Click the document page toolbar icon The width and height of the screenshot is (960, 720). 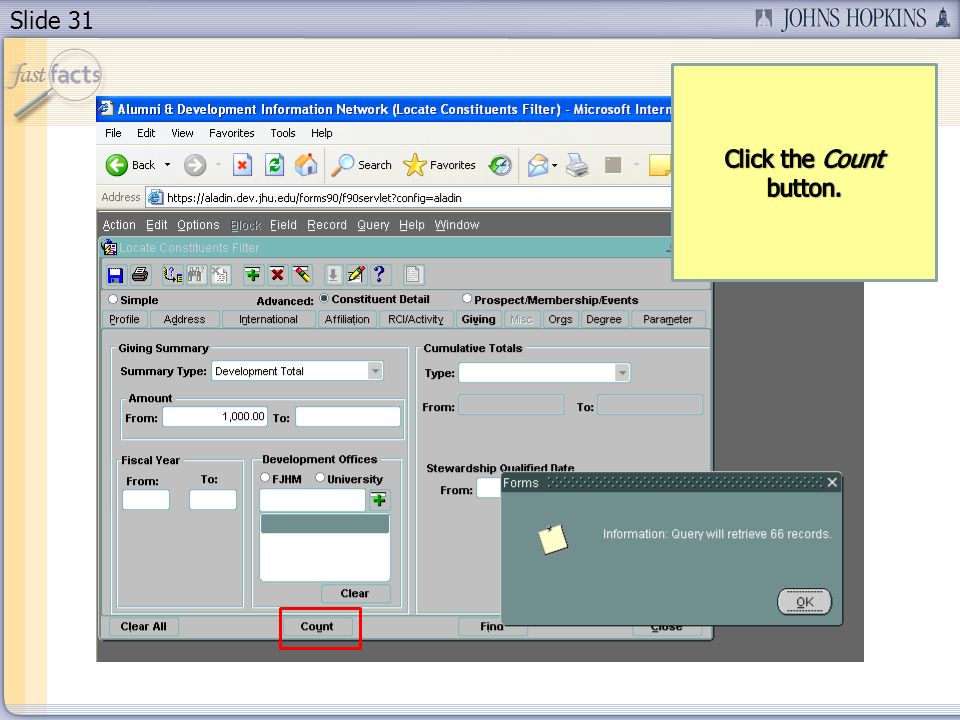click(x=413, y=275)
